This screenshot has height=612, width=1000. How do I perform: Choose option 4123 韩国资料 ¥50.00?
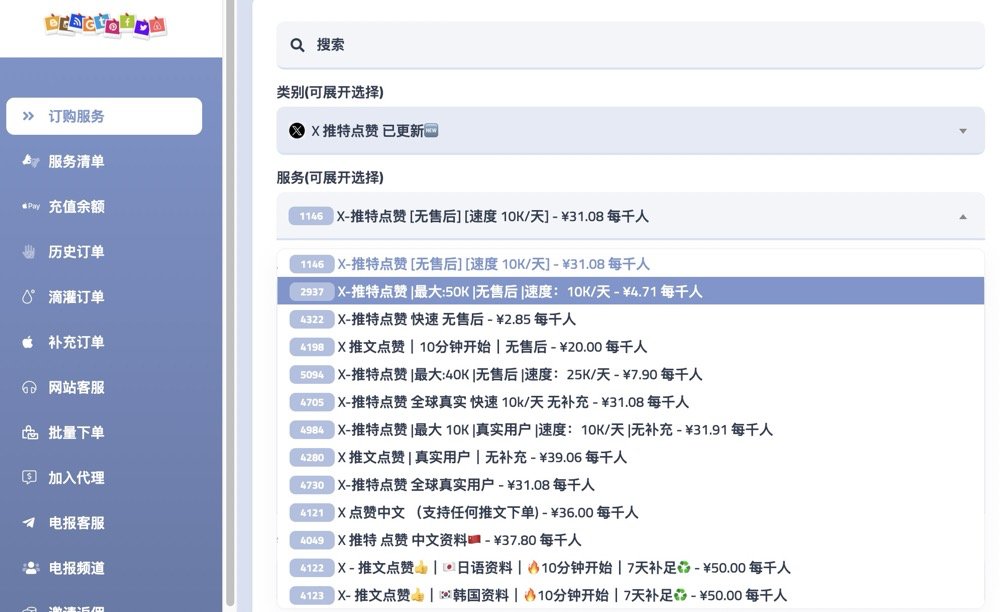tap(630, 595)
